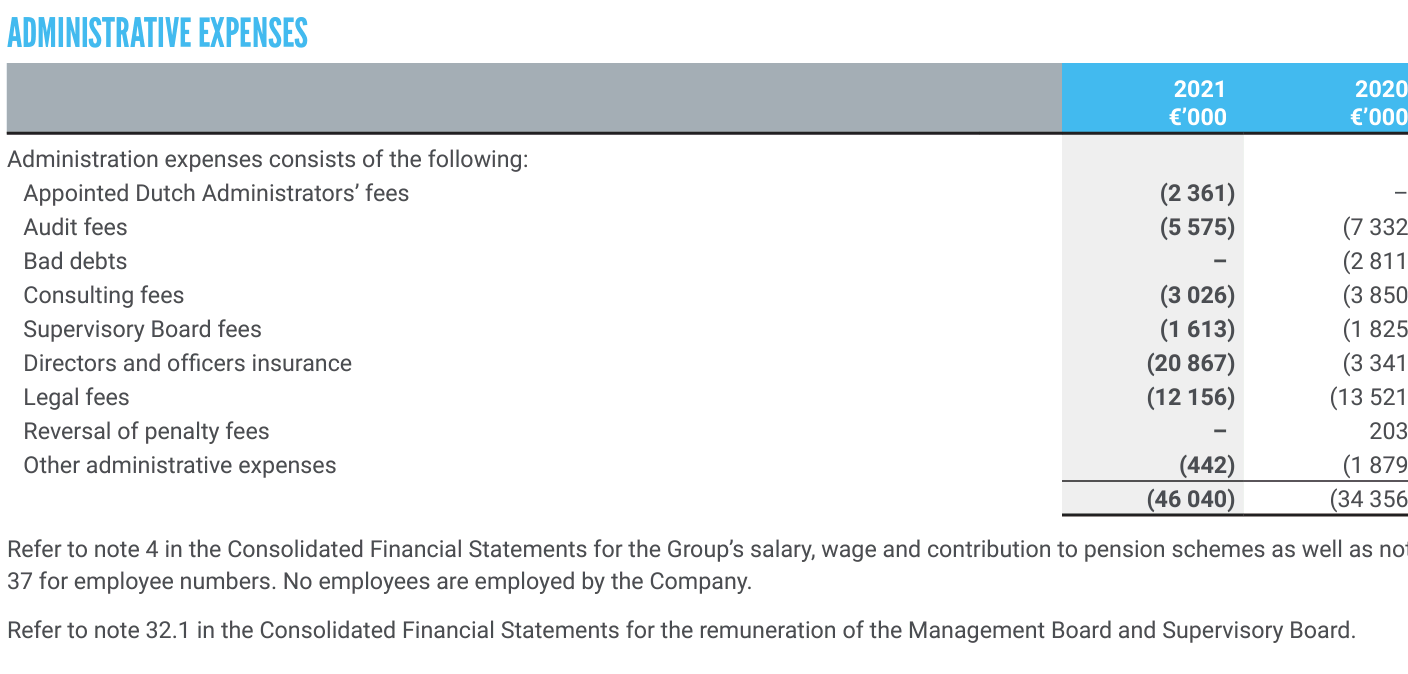Select the 2020 Reversal of penalty fees value 203
Viewport: 1408px width, 674px height.
pyautogui.click(x=1388, y=431)
